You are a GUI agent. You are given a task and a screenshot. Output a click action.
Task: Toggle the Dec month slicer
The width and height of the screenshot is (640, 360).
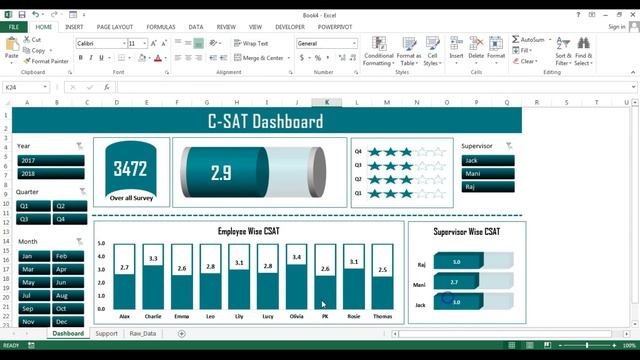click(x=68, y=322)
